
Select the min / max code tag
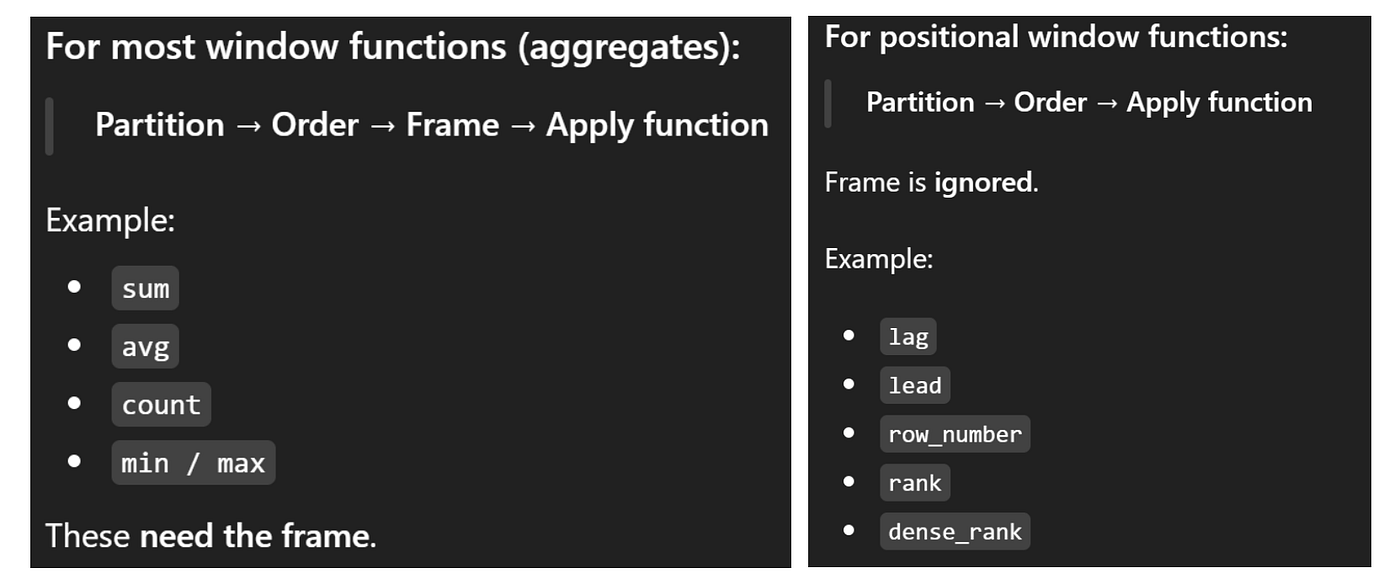(x=193, y=462)
